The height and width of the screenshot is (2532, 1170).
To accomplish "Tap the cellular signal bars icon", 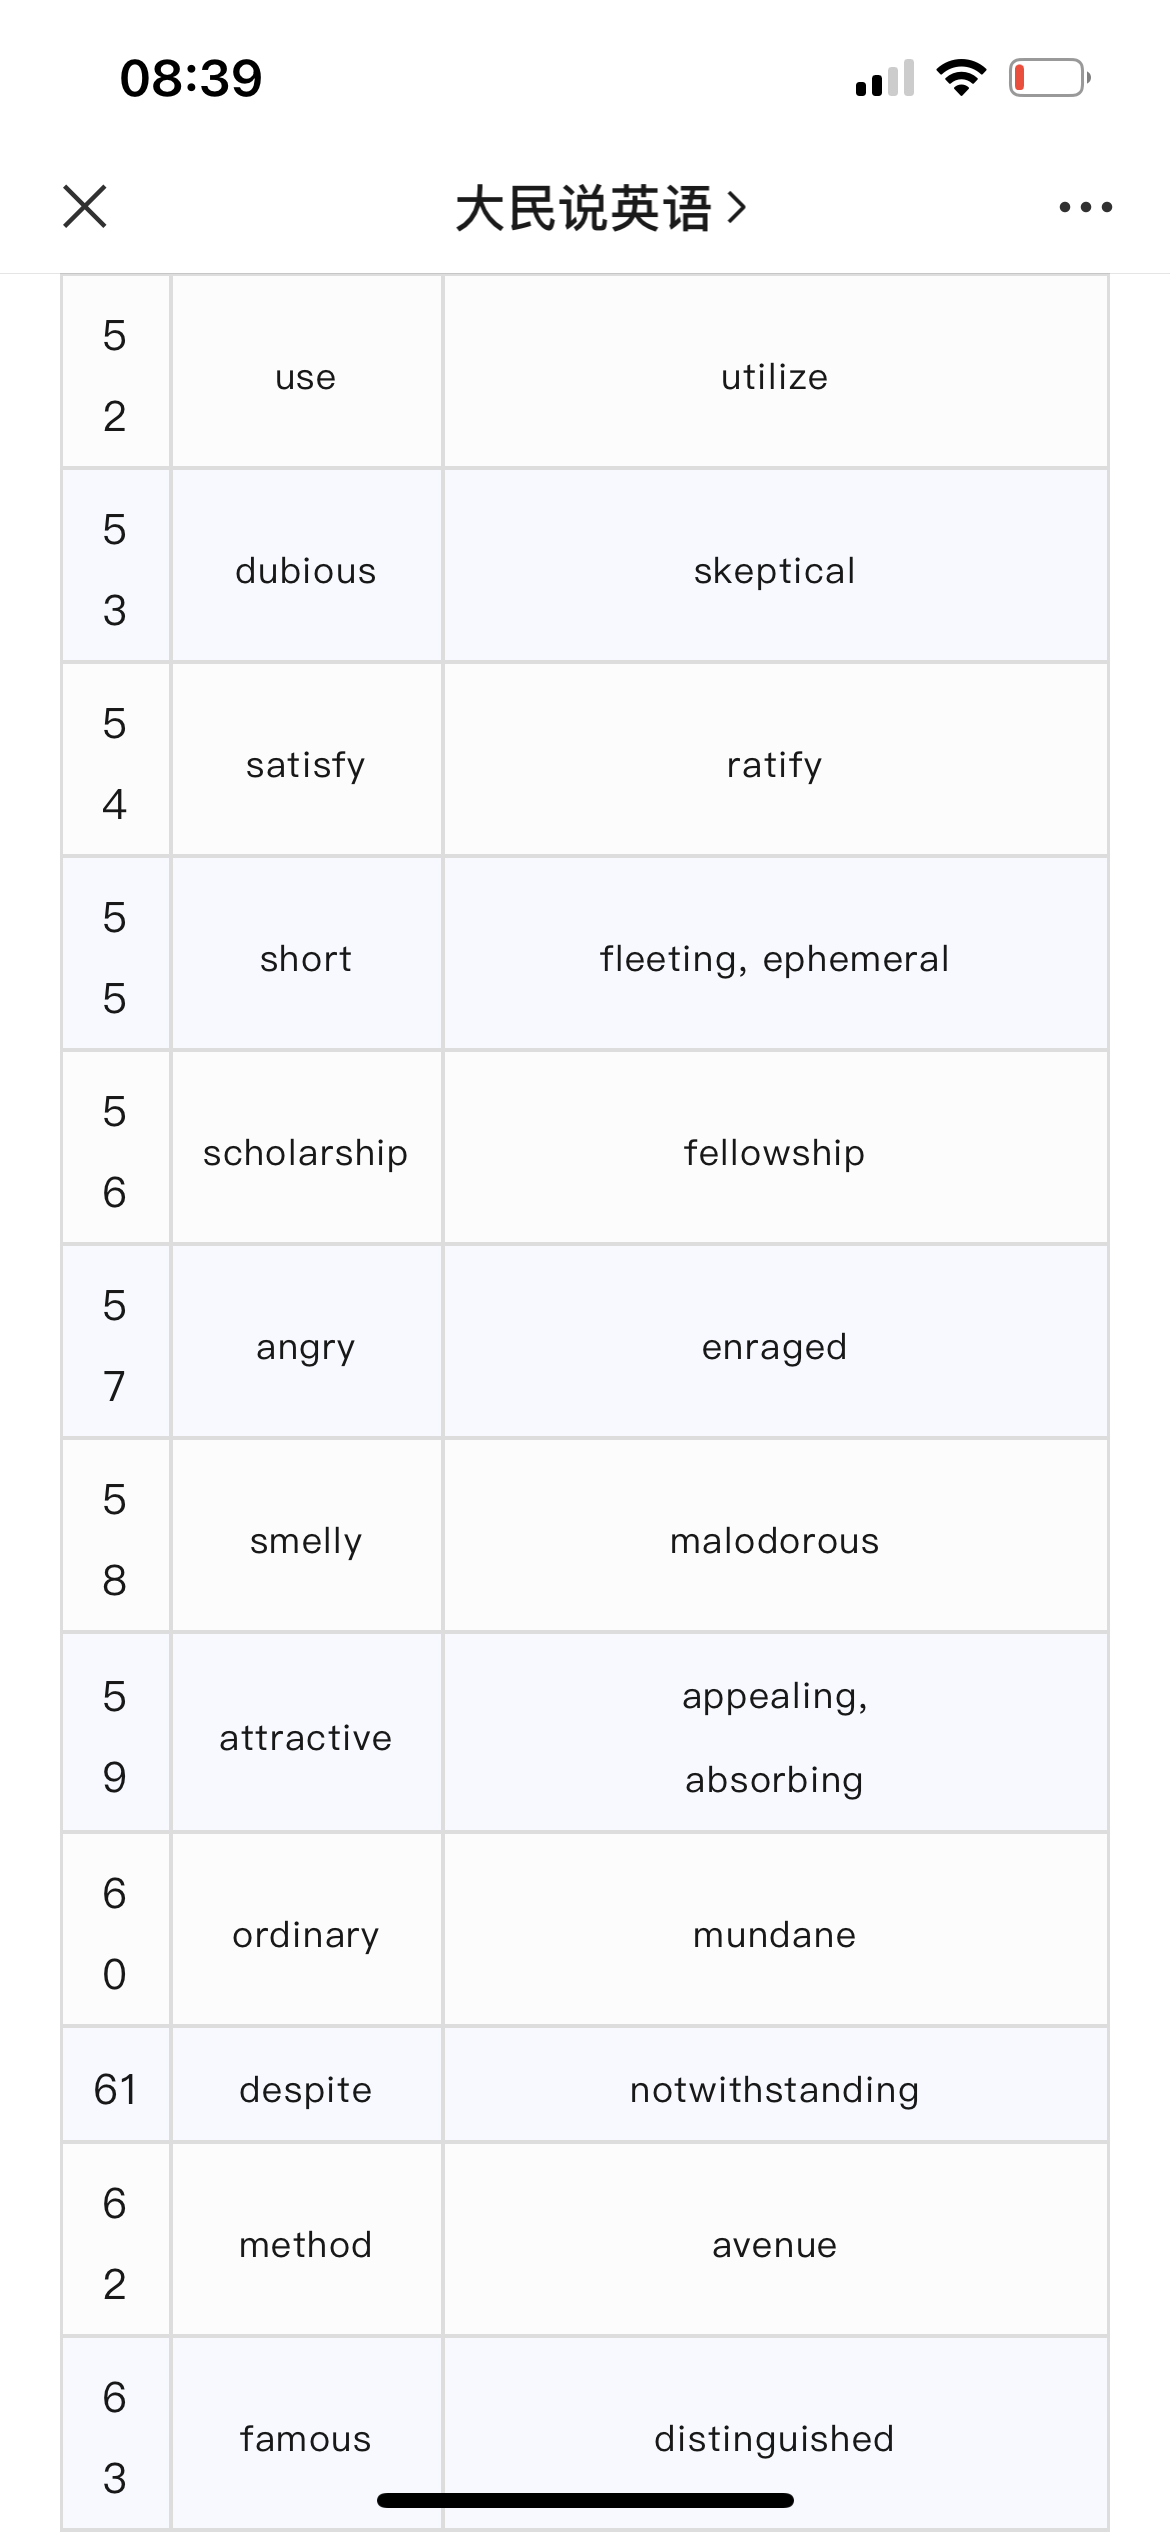I will pyautogui.click(x=885, y=78).
